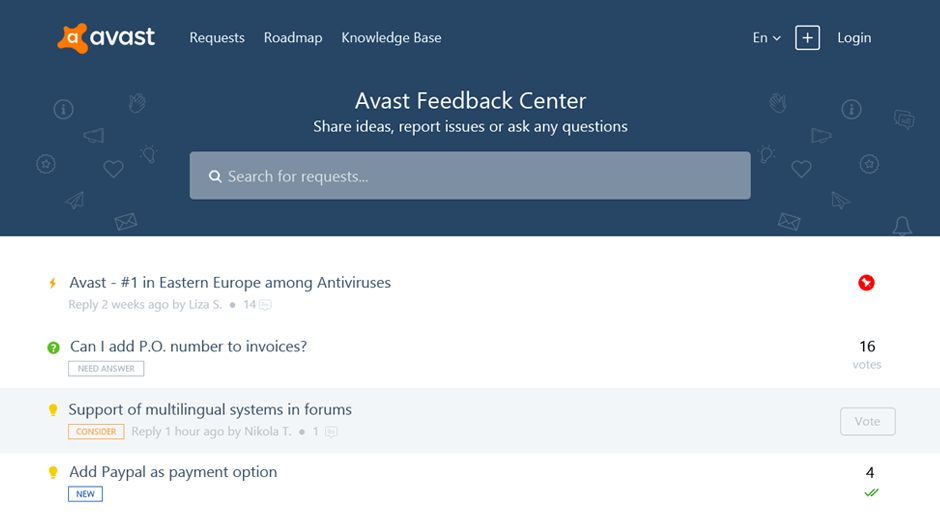This screenshot has height=519, width=940.
Task: Expand the En language dropdown
Action: click(x=766, y=38)
